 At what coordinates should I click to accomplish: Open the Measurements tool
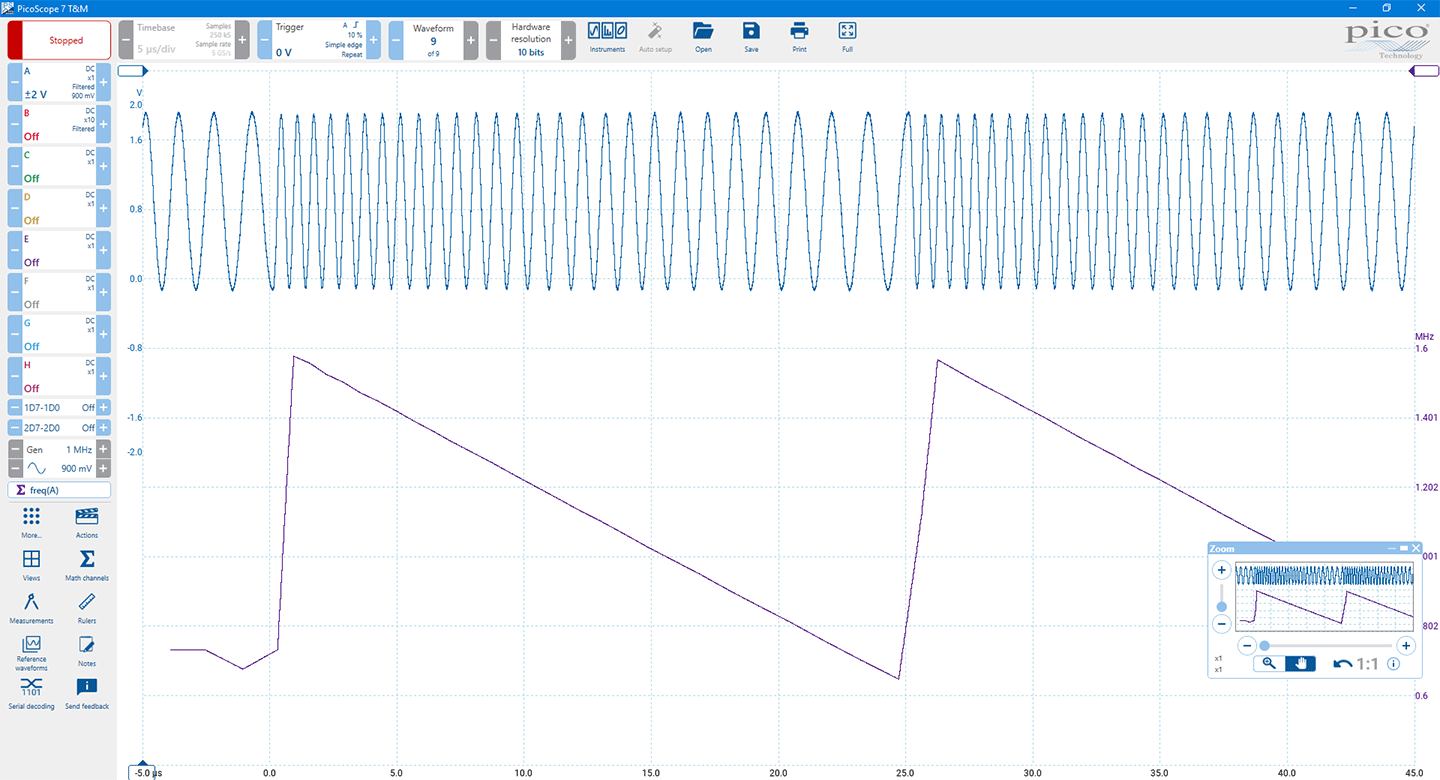(31, 607)
